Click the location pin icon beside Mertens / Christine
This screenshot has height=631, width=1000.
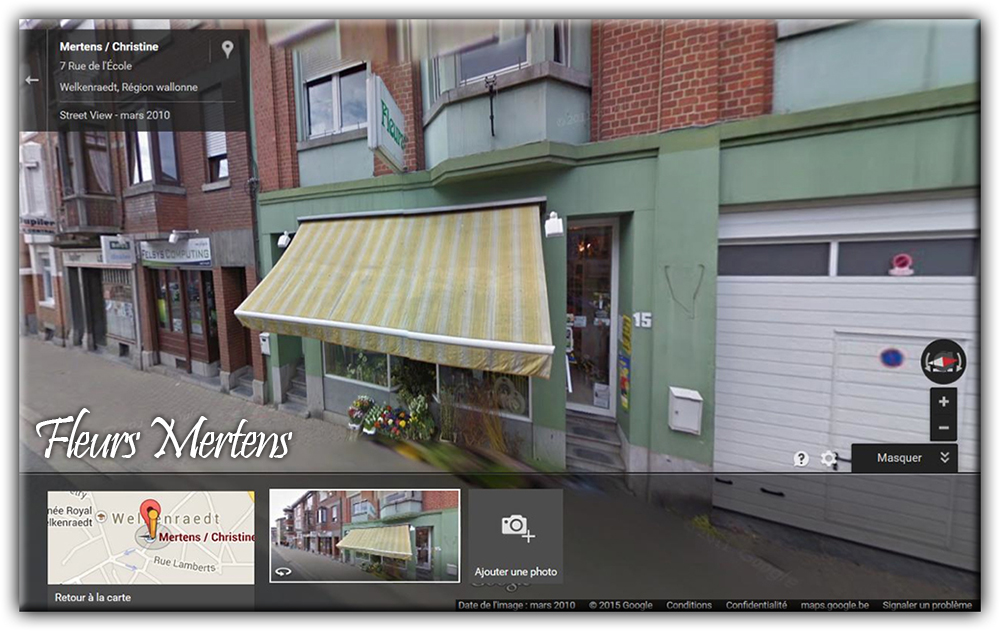(x=227, y=49)
